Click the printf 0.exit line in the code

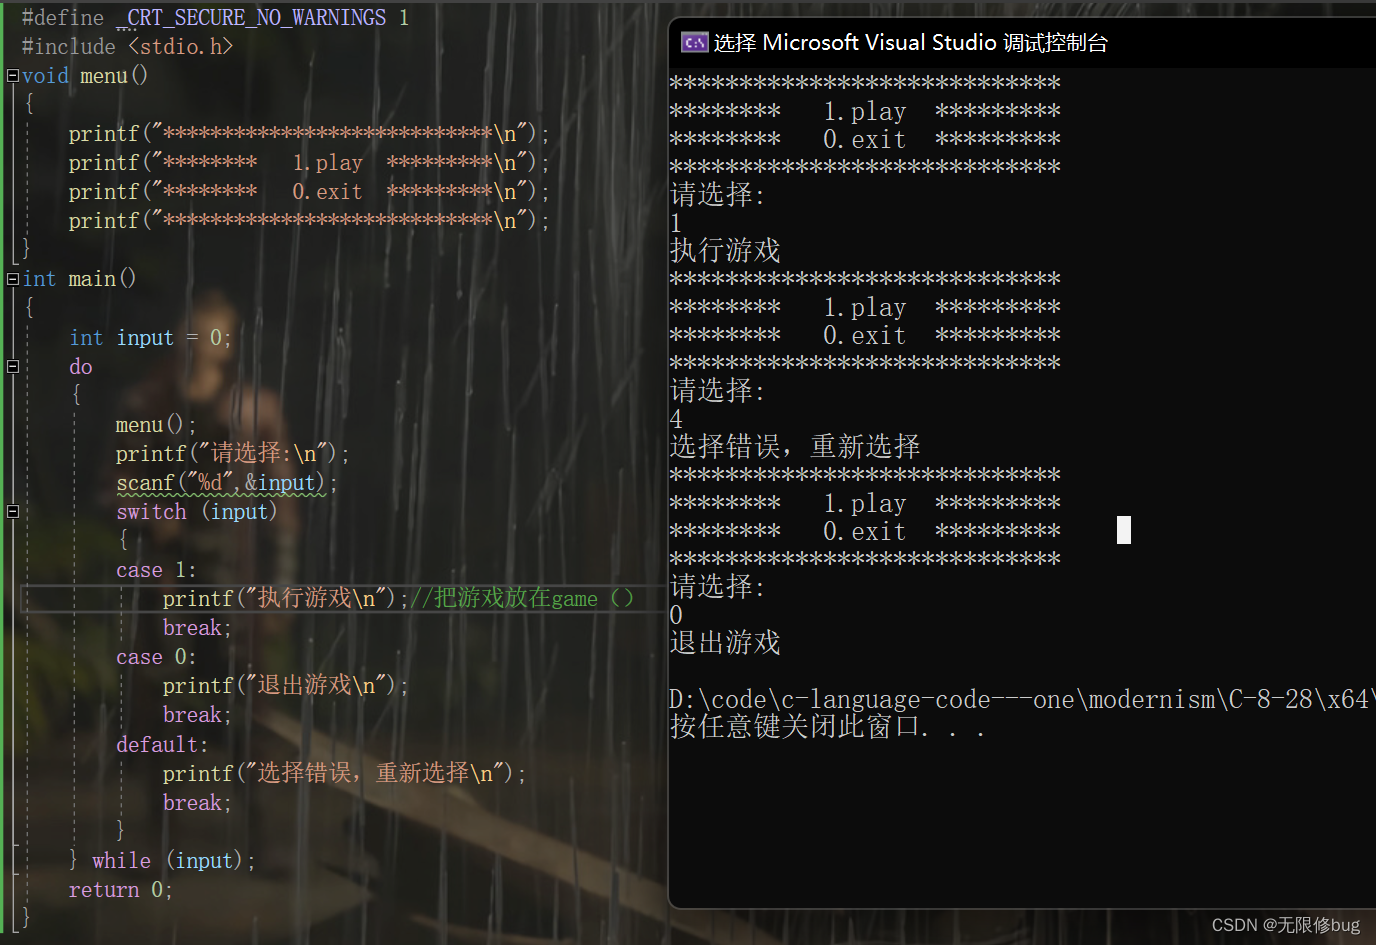tap(309, 191)
